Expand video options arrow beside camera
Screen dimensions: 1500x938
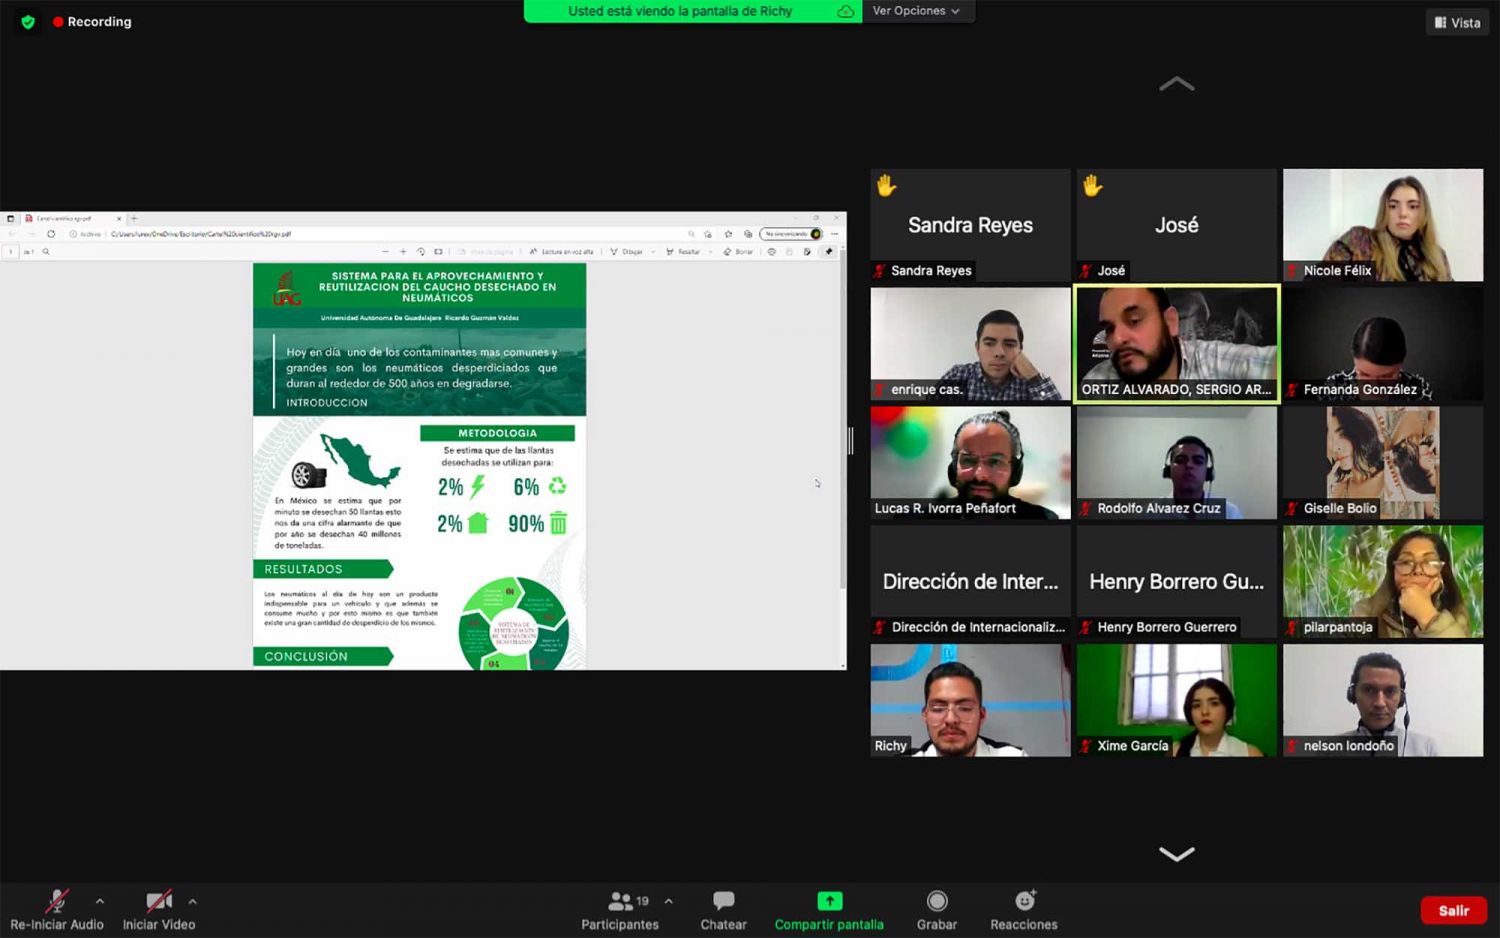coord(192,901)
